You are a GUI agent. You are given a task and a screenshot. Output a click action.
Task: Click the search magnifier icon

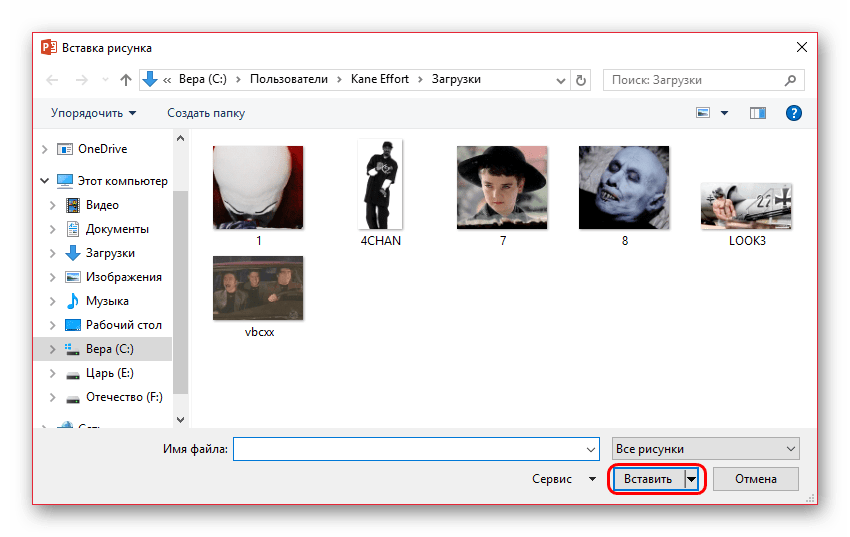tap(790, 80)
